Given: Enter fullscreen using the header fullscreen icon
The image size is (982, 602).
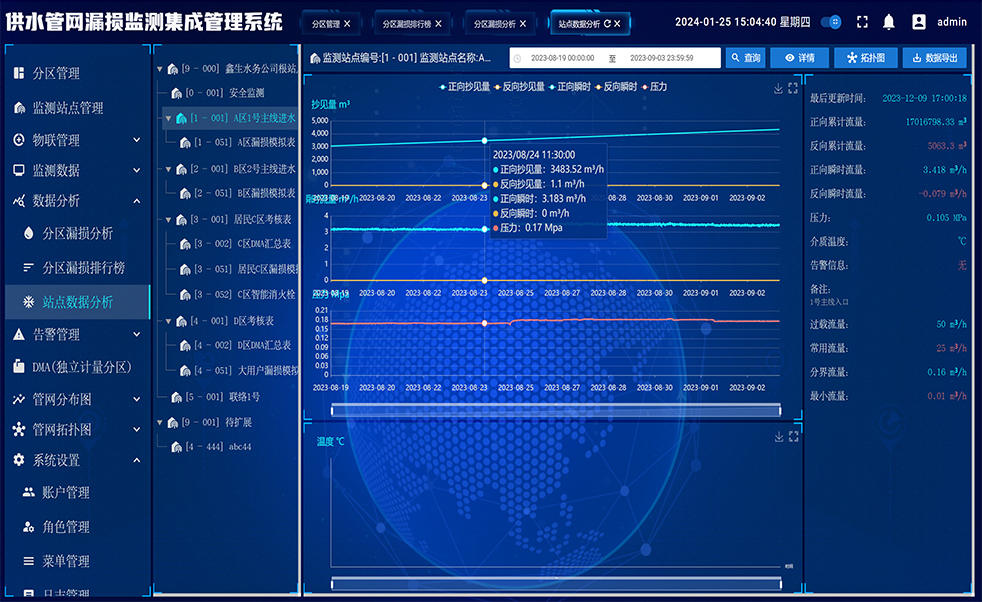Looking at the screenshot, I should 861,22.
